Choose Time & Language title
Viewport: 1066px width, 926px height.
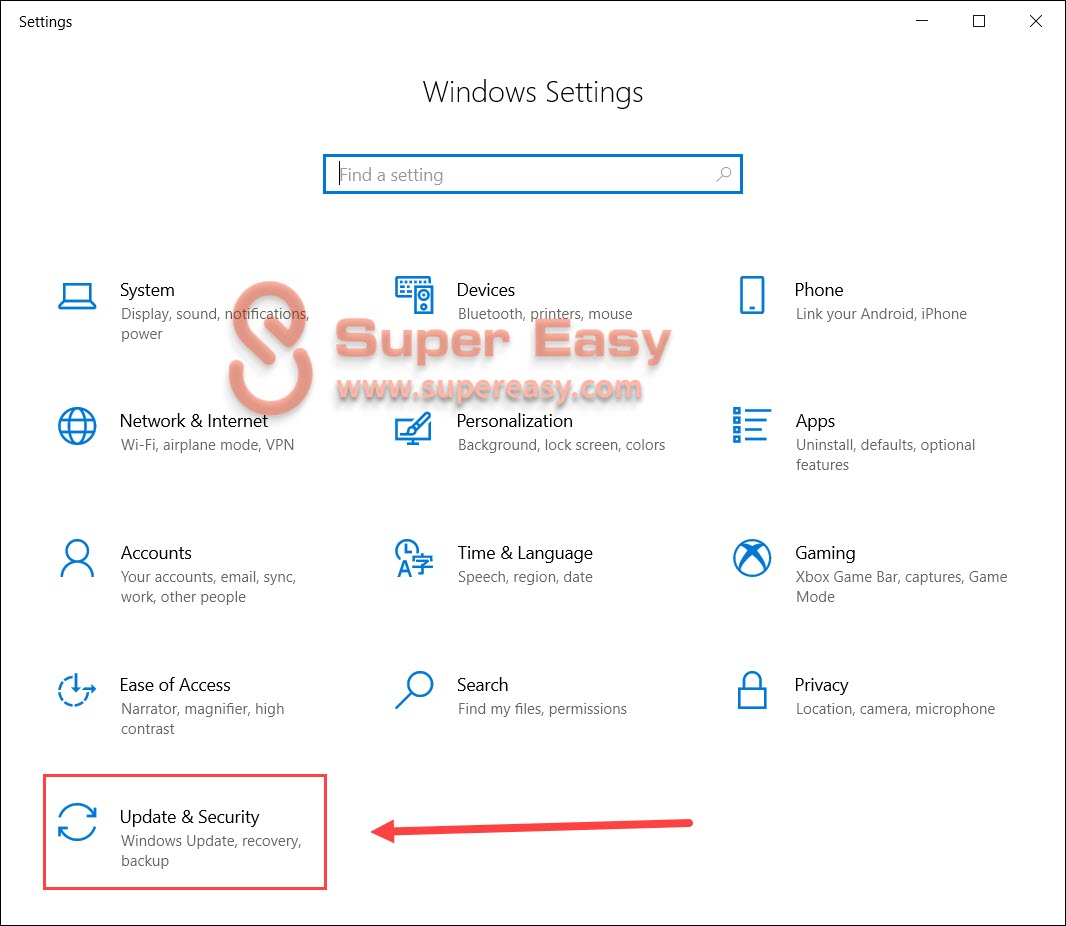(x=525, y=553)
